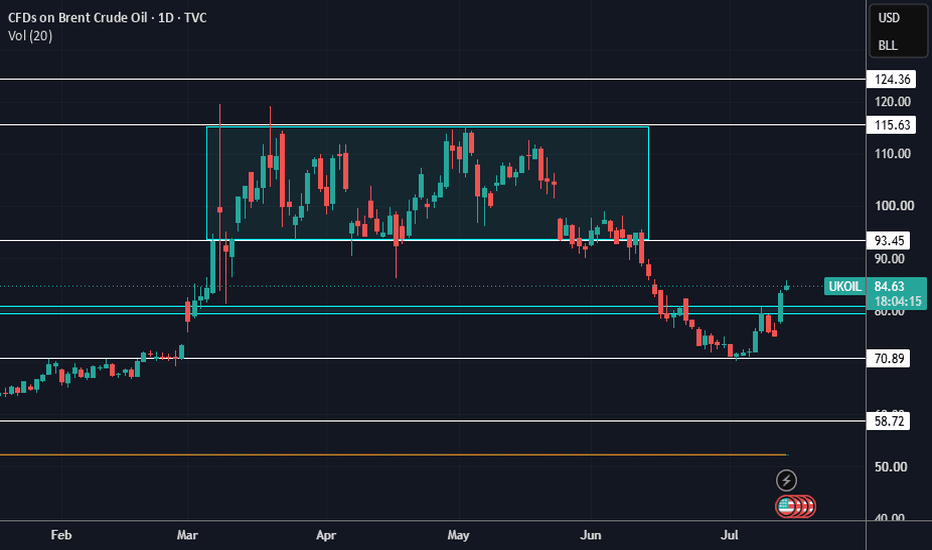Click the Jun label on time axis
This screenshot has width=932, height=550.
pos(590,535)
